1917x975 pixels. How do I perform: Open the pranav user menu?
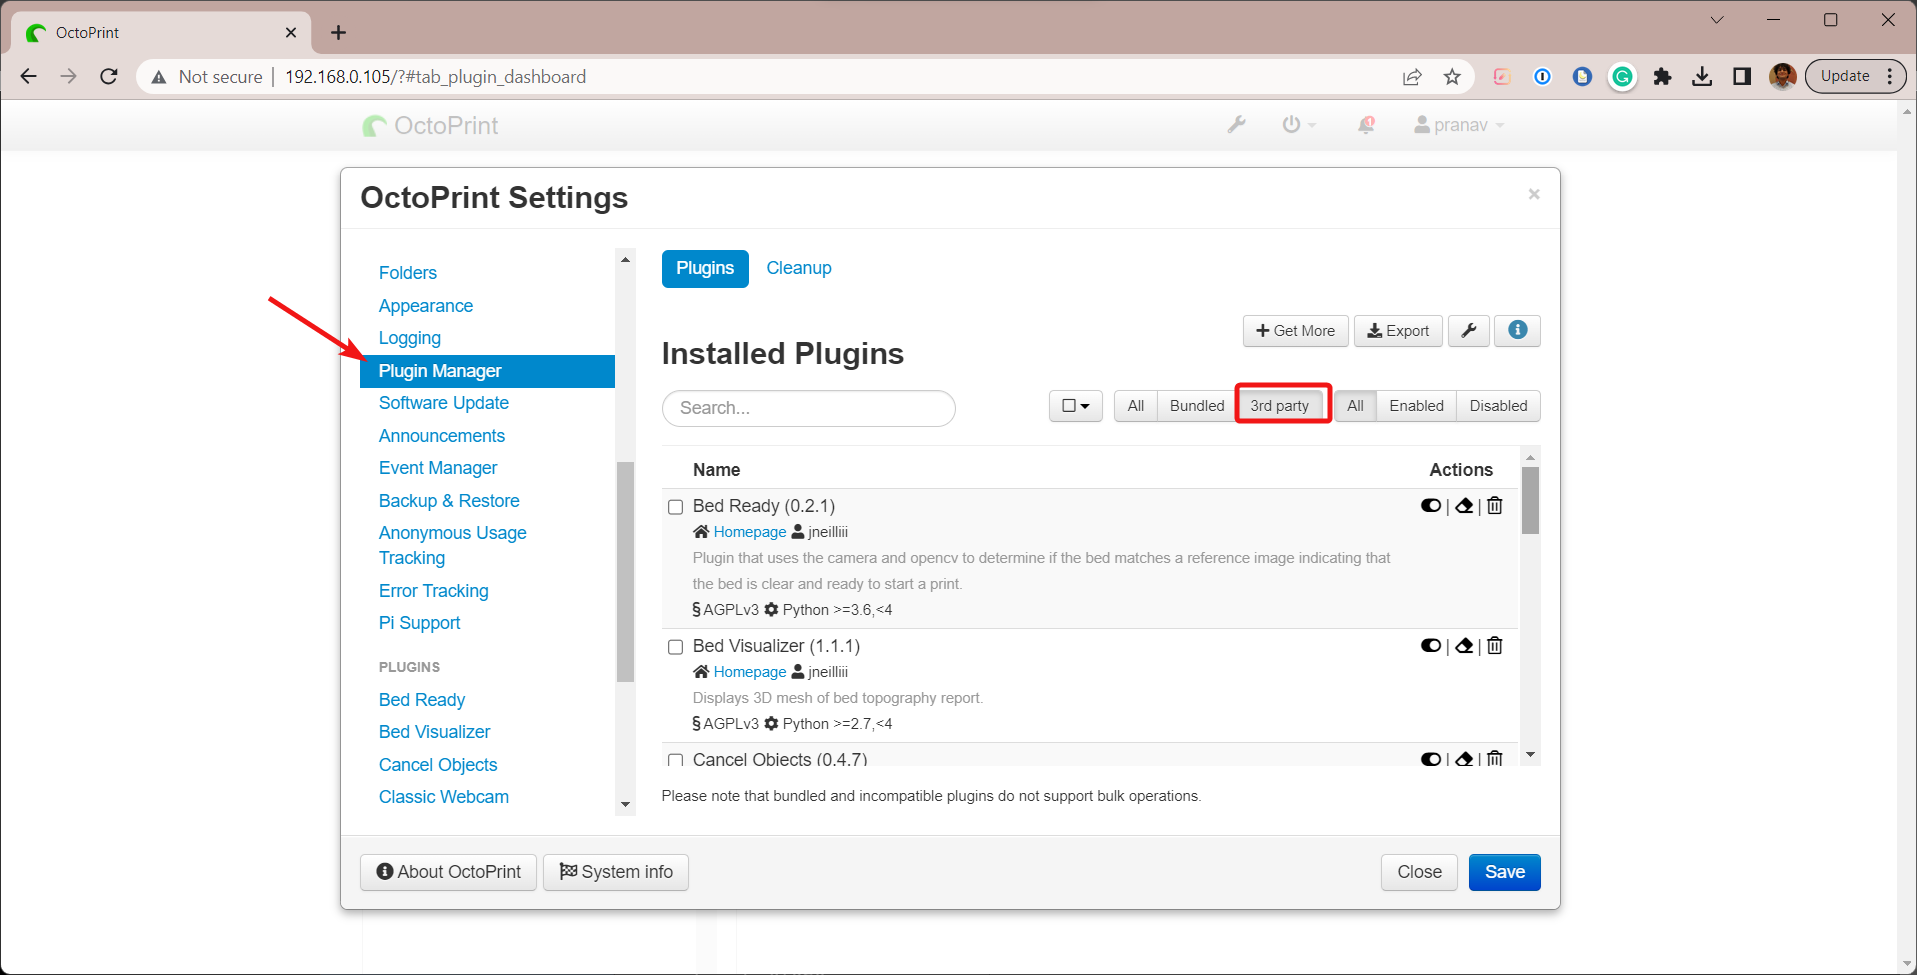(x=1459, y=125)
